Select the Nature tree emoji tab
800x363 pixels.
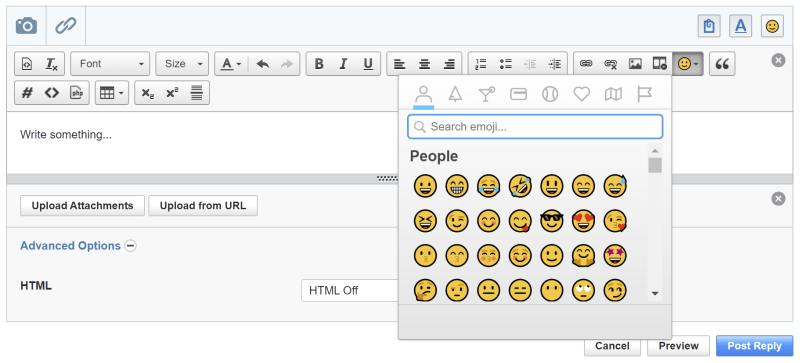point(455,94)
